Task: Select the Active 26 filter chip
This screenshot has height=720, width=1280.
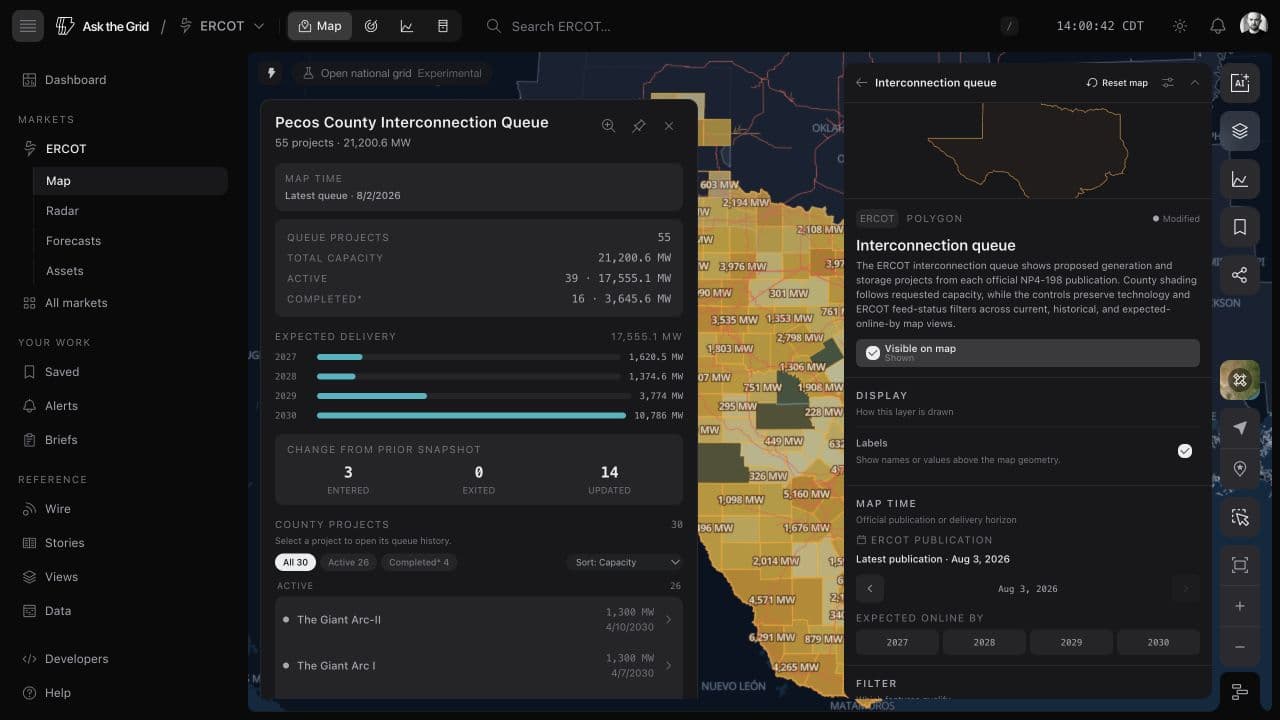Action: [x=348, y=562]
